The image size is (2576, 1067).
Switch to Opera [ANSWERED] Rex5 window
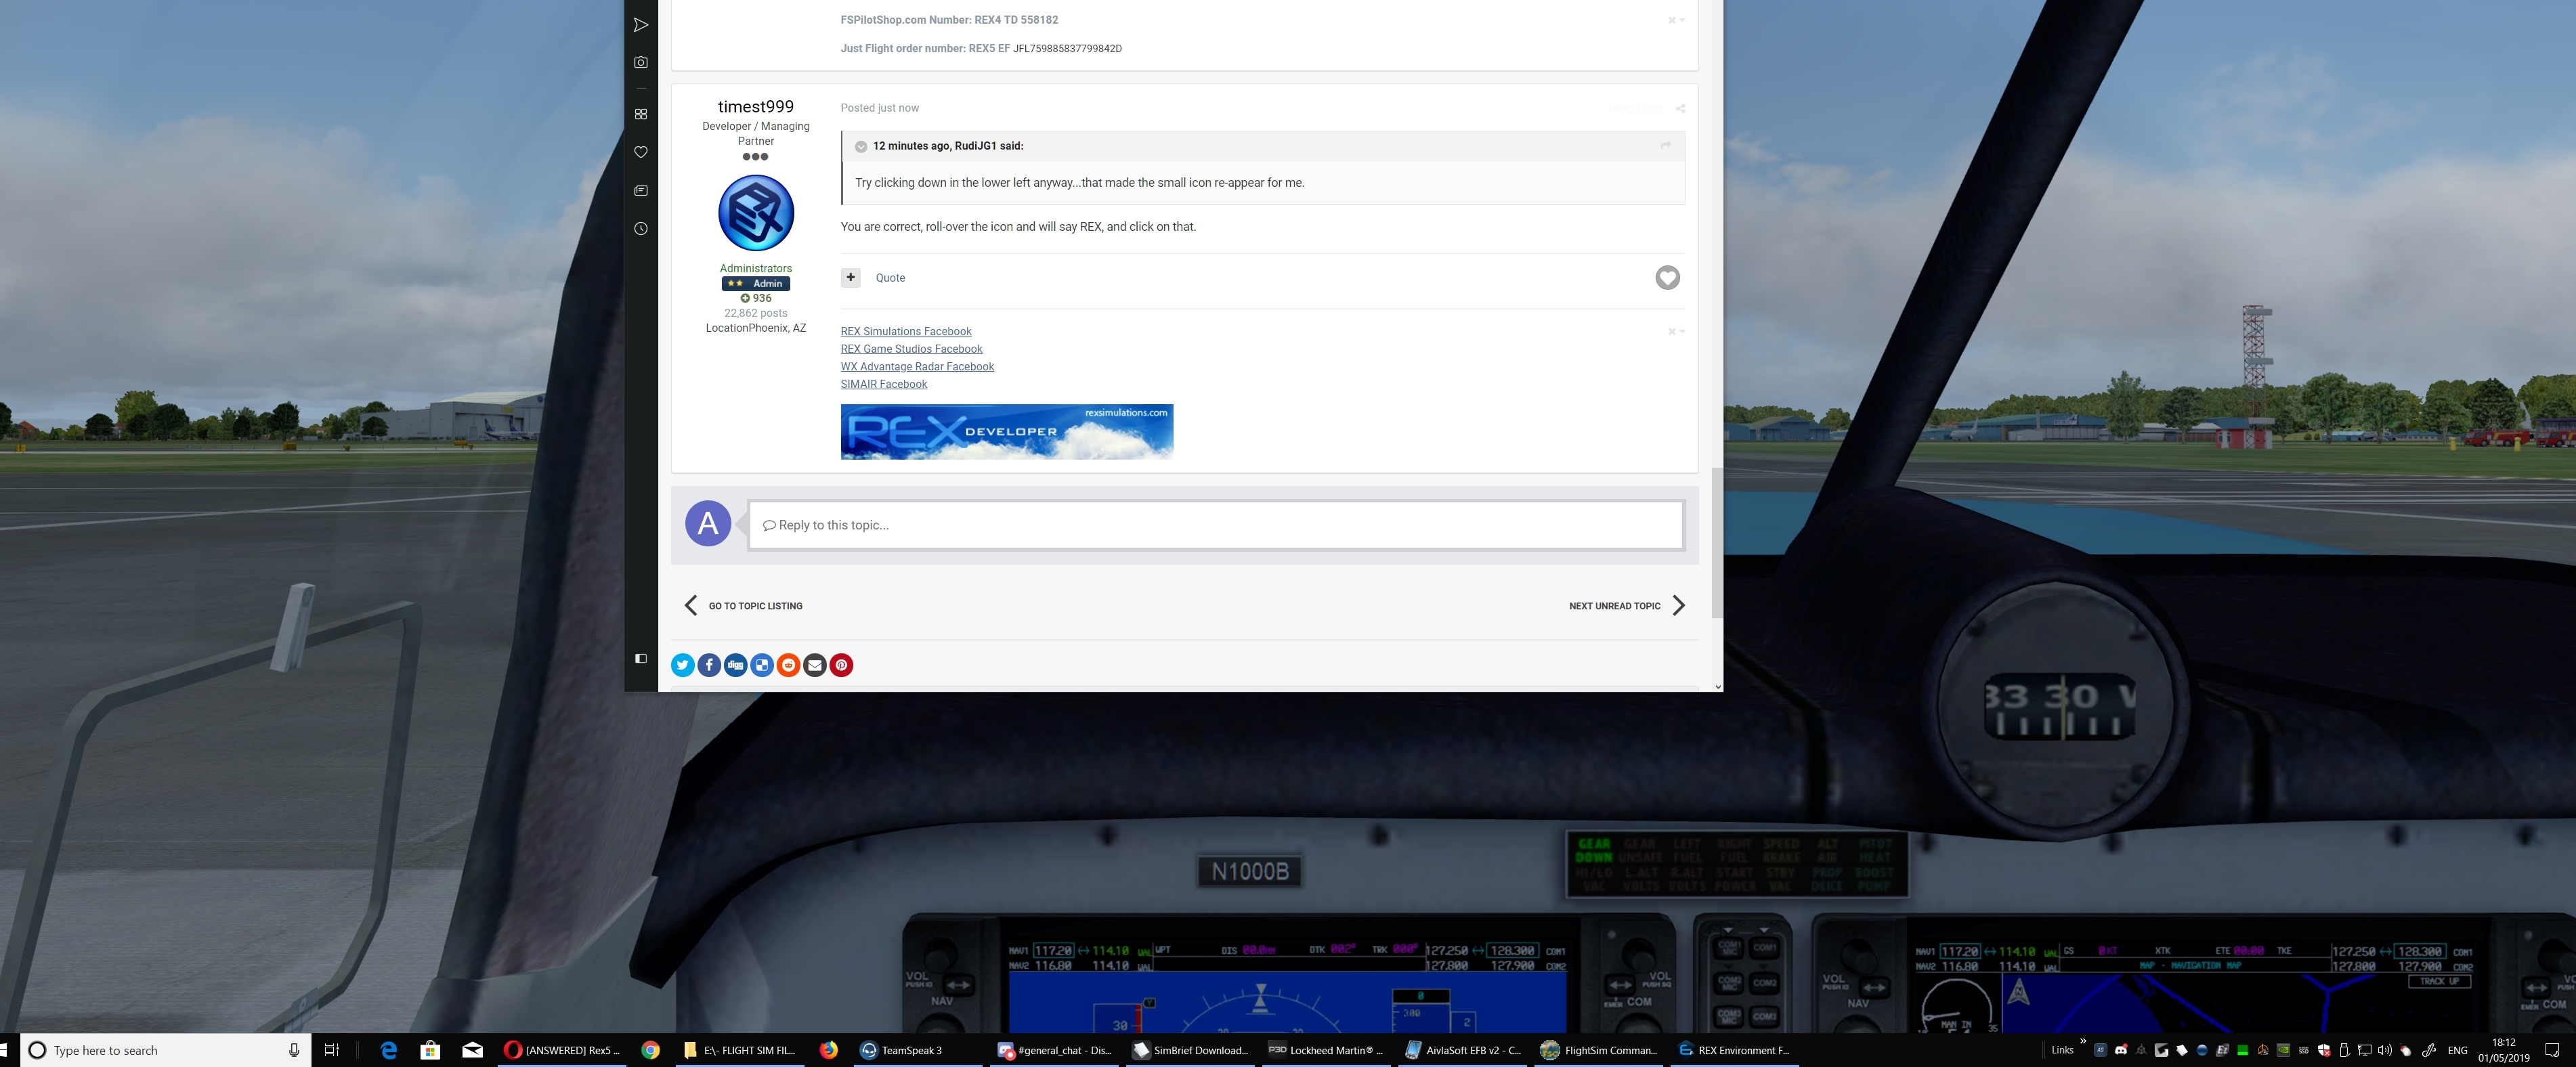(562, 1050)
